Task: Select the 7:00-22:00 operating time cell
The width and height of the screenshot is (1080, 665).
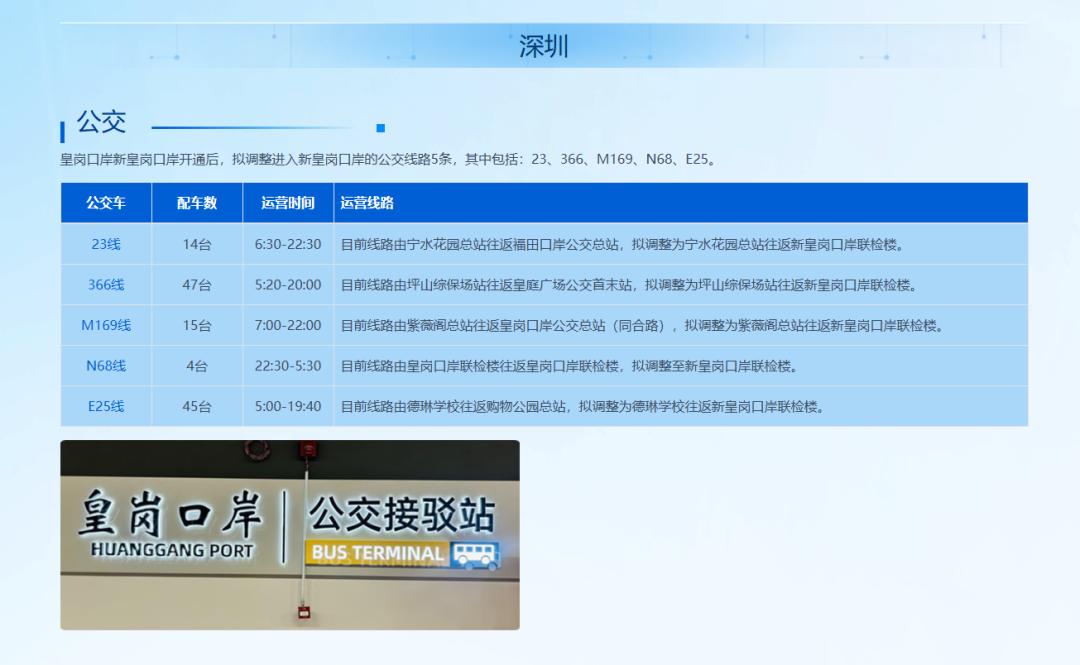Action: point(288,325)
